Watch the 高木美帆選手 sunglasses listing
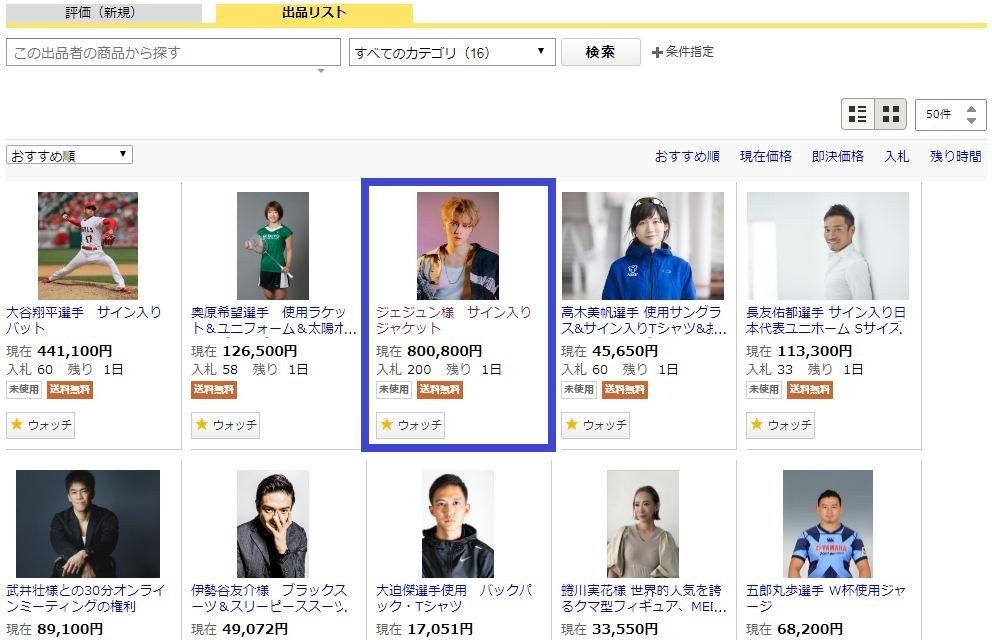The image size is (992, 640). (595, 425)
